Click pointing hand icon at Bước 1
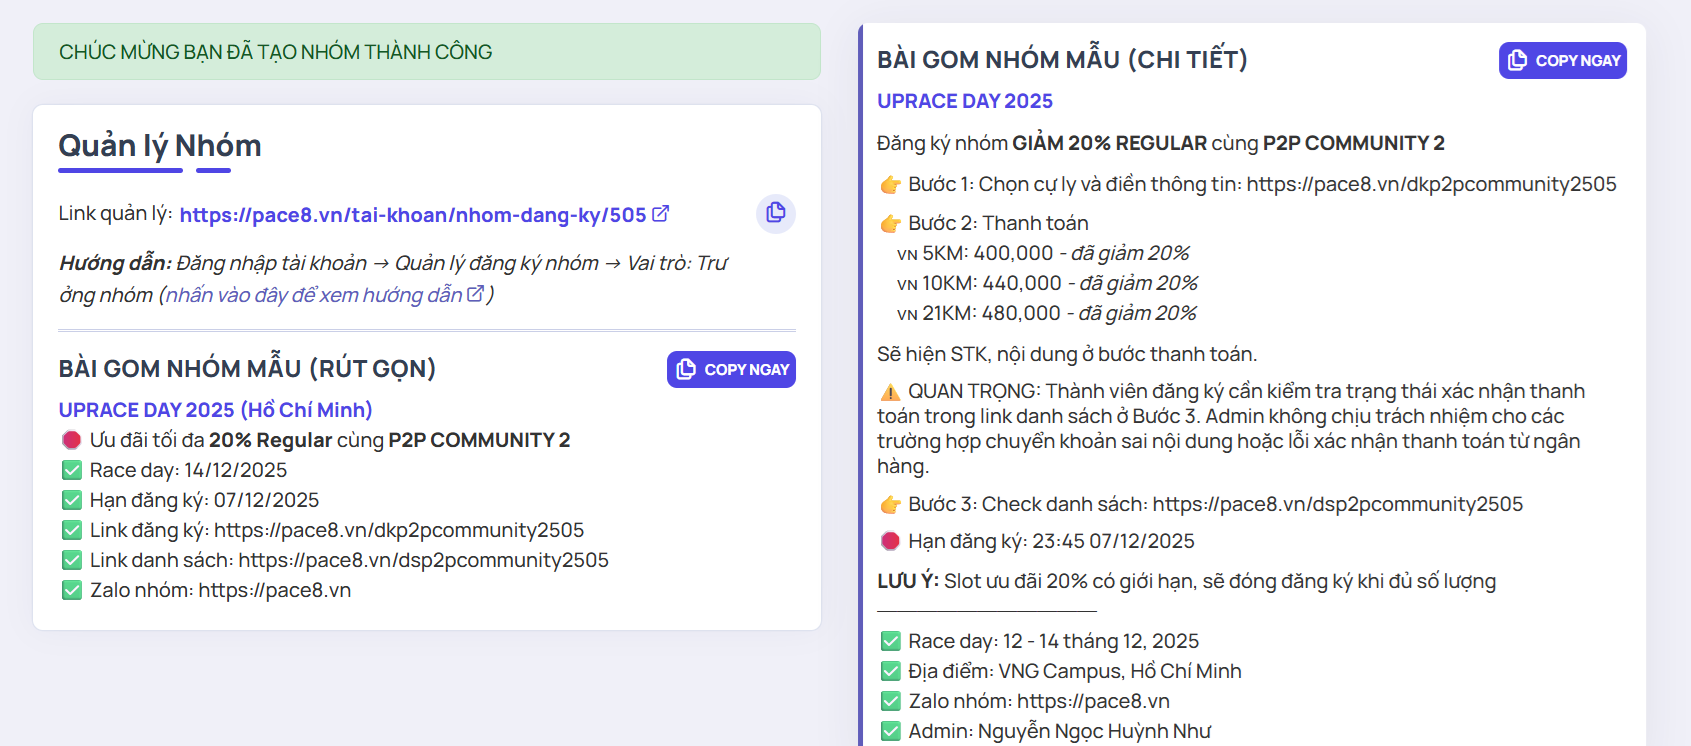Viewport: 1691px width, 746px height. tap(890, 185)
